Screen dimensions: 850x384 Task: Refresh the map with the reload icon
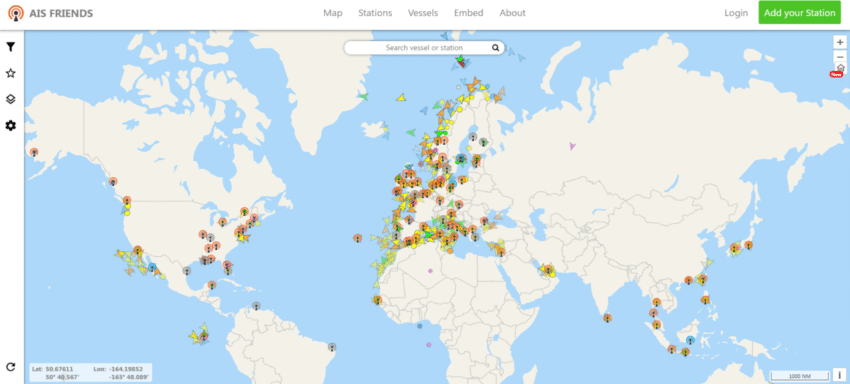click(x=10, y=367)
